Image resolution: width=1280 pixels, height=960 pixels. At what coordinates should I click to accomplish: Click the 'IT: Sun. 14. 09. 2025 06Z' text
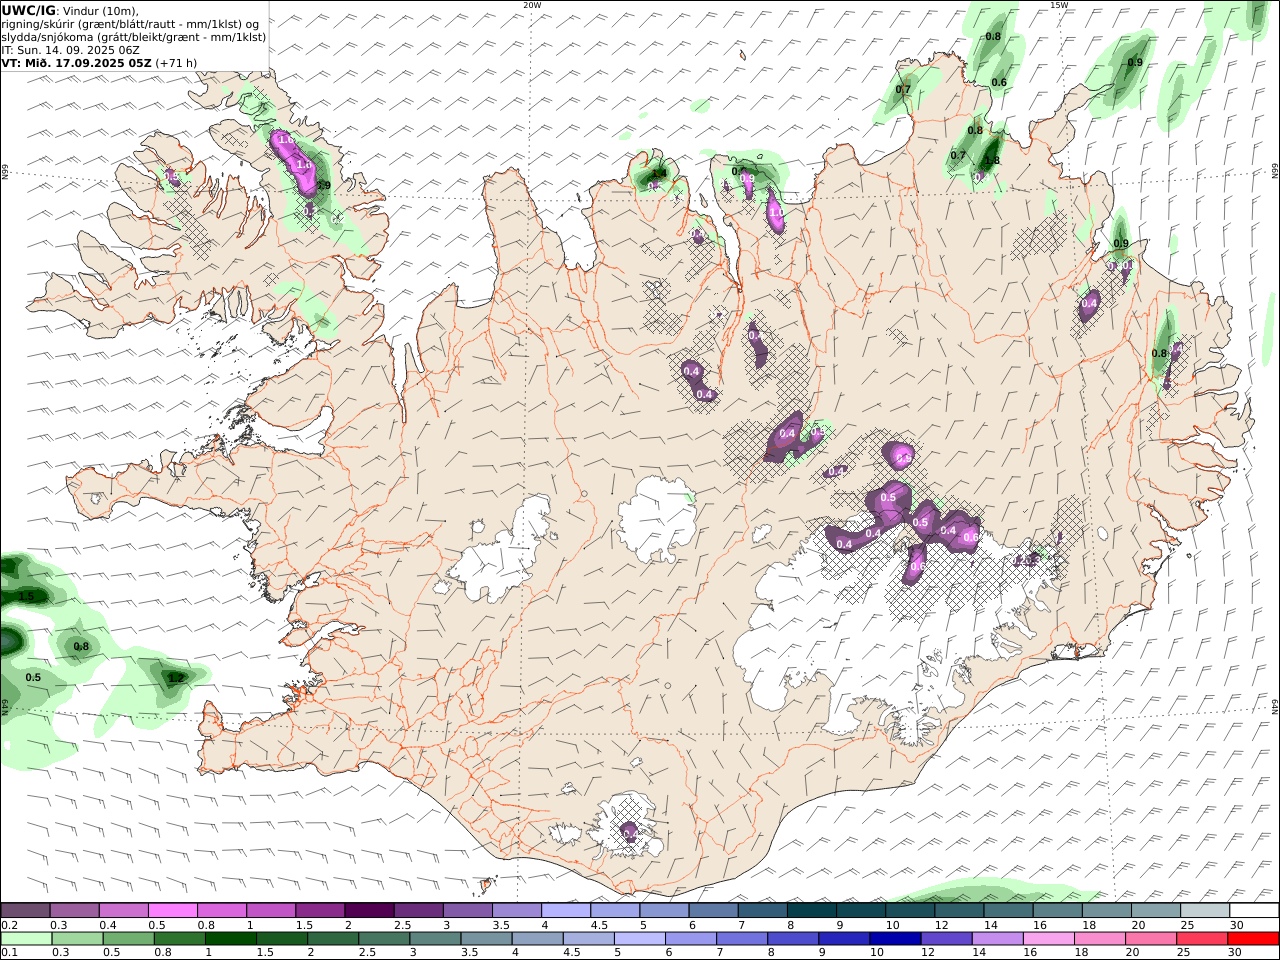click(70, 50)
